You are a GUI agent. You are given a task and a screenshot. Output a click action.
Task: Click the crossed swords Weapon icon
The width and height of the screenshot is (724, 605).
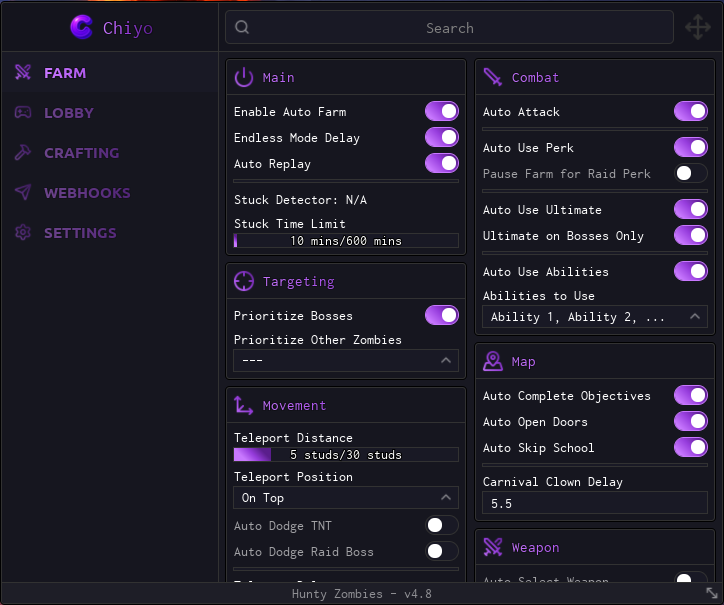point(493,547)
